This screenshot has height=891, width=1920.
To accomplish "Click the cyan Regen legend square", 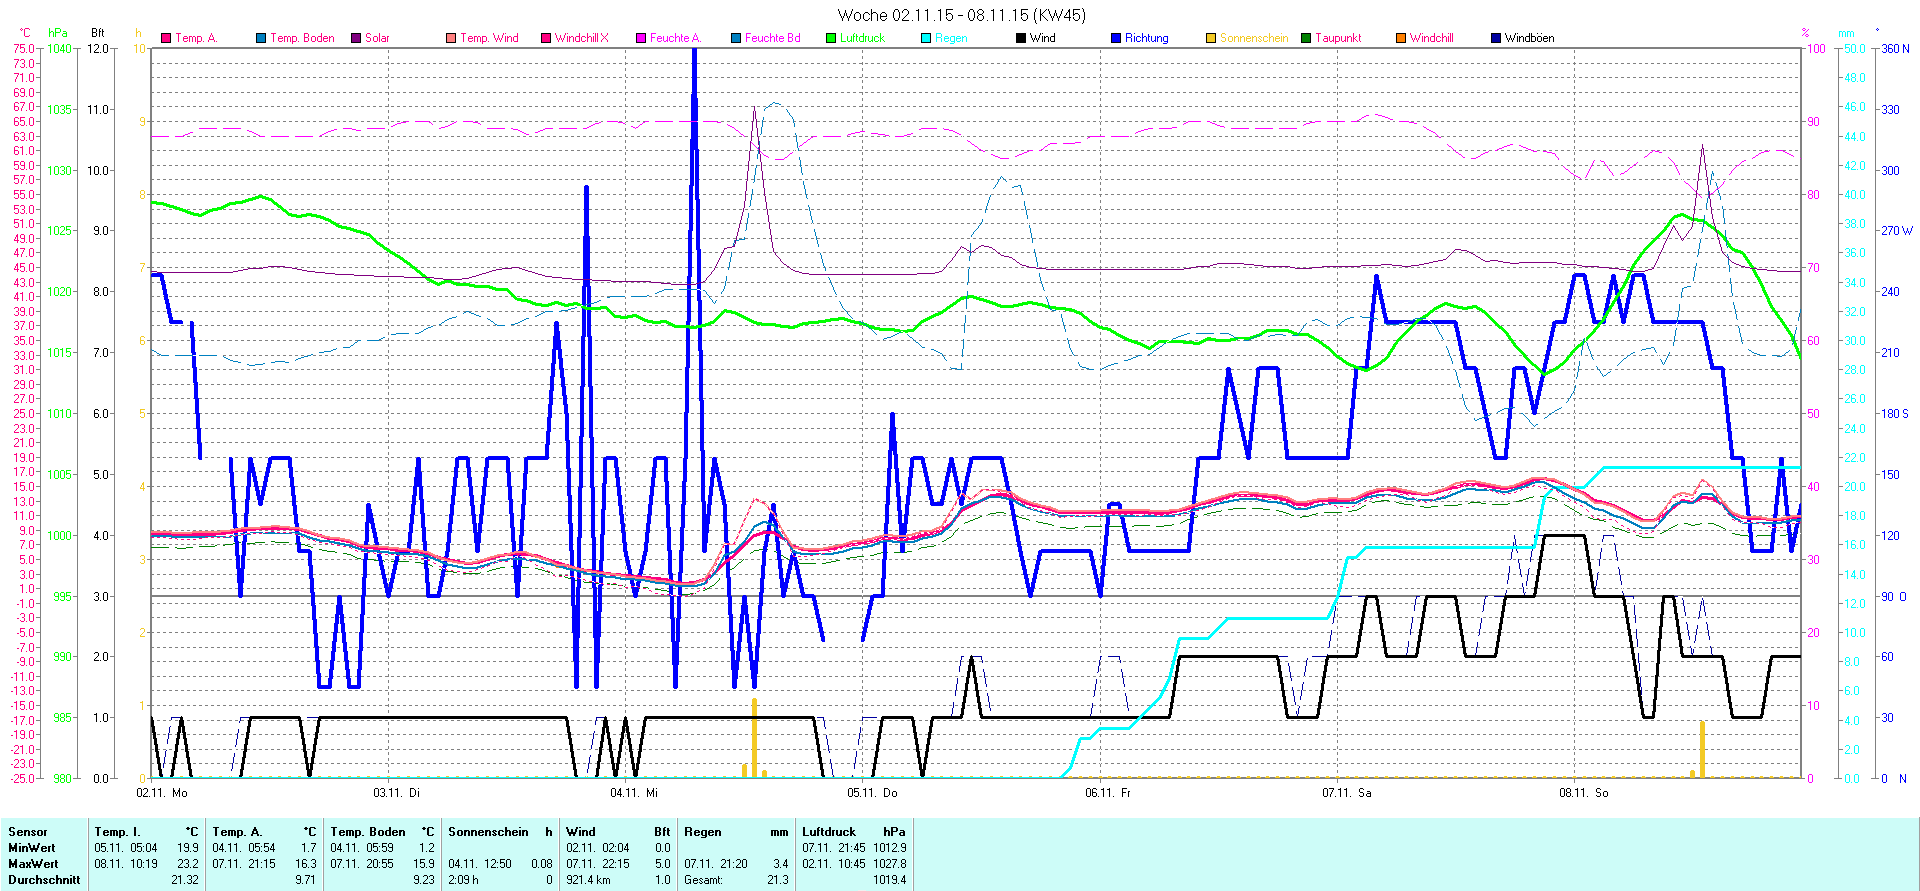I will (x=926, y=38).
